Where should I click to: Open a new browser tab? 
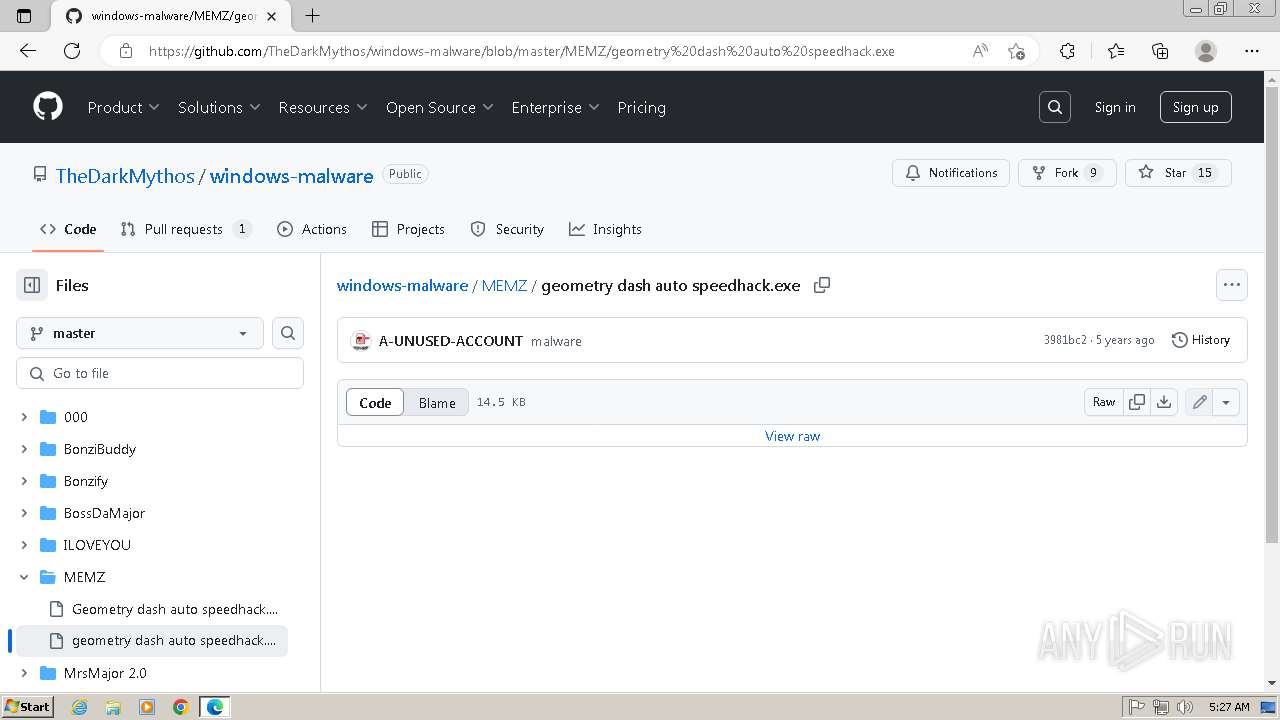312,16
